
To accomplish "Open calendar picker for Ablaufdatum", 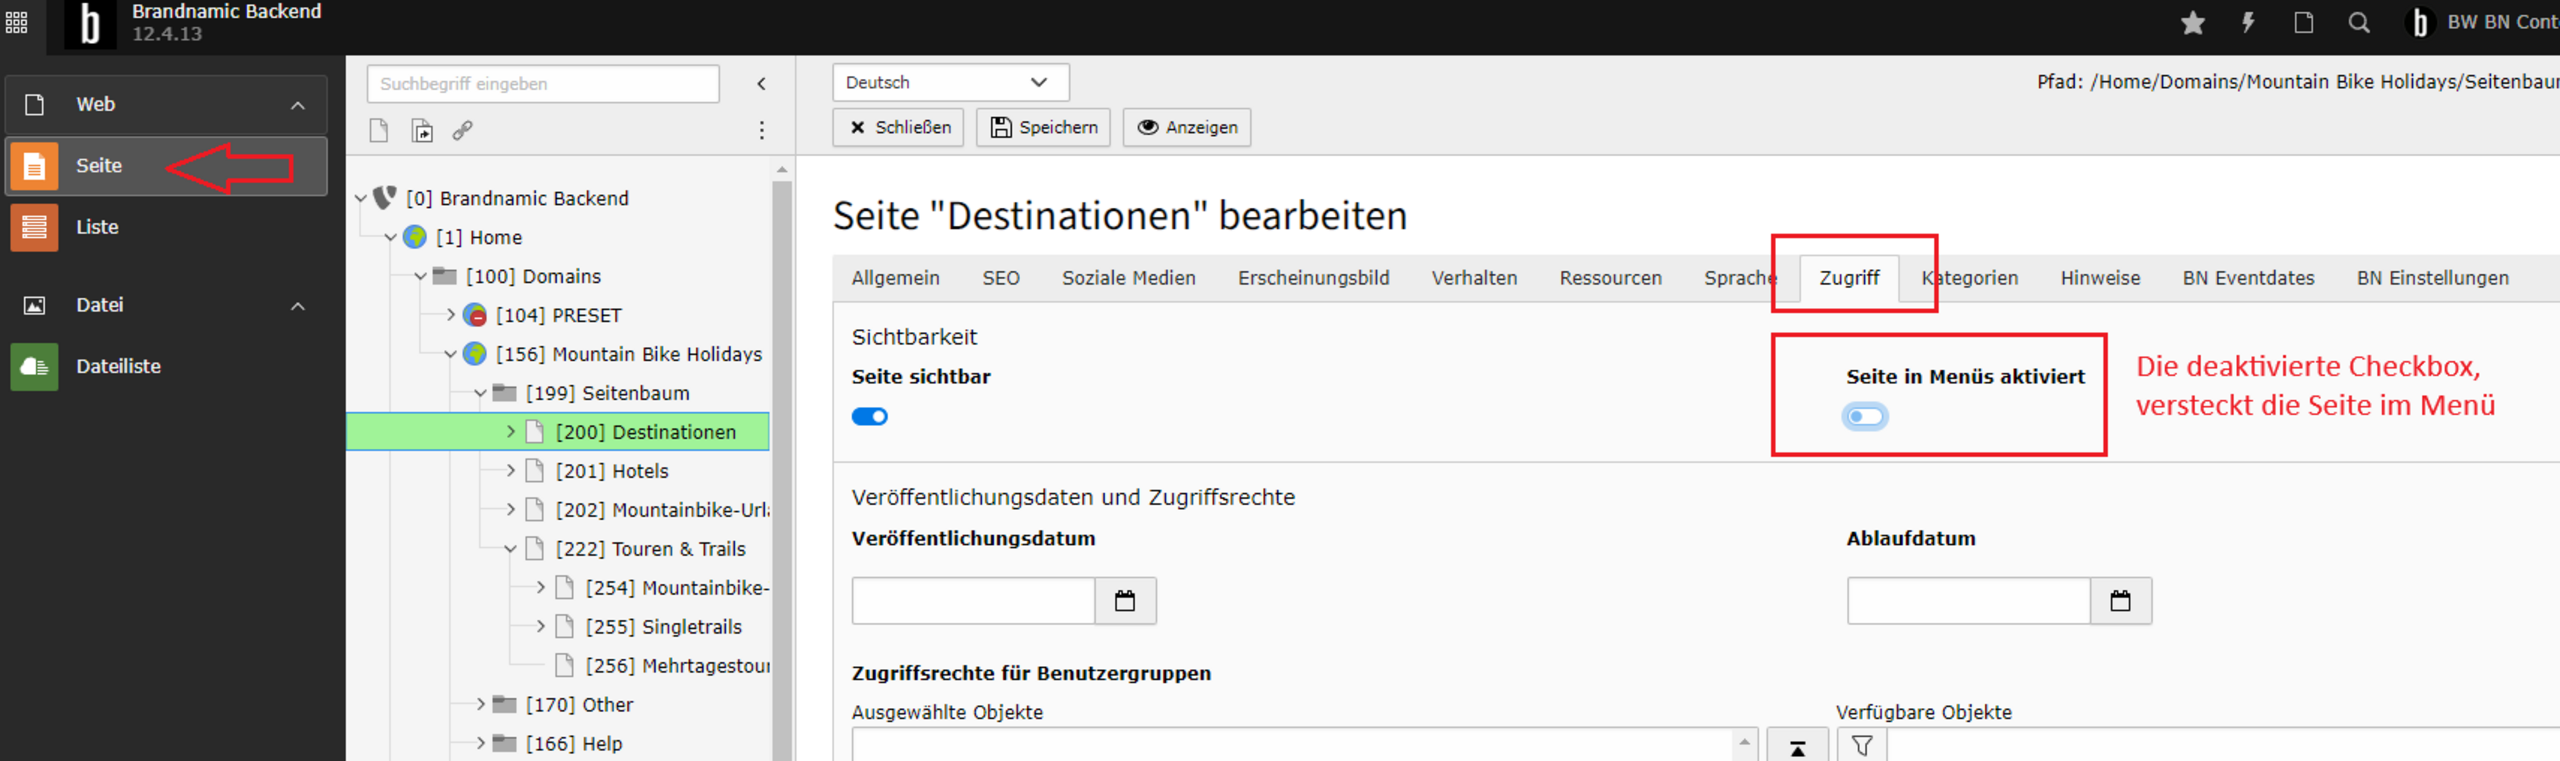I will (2120, 601).
